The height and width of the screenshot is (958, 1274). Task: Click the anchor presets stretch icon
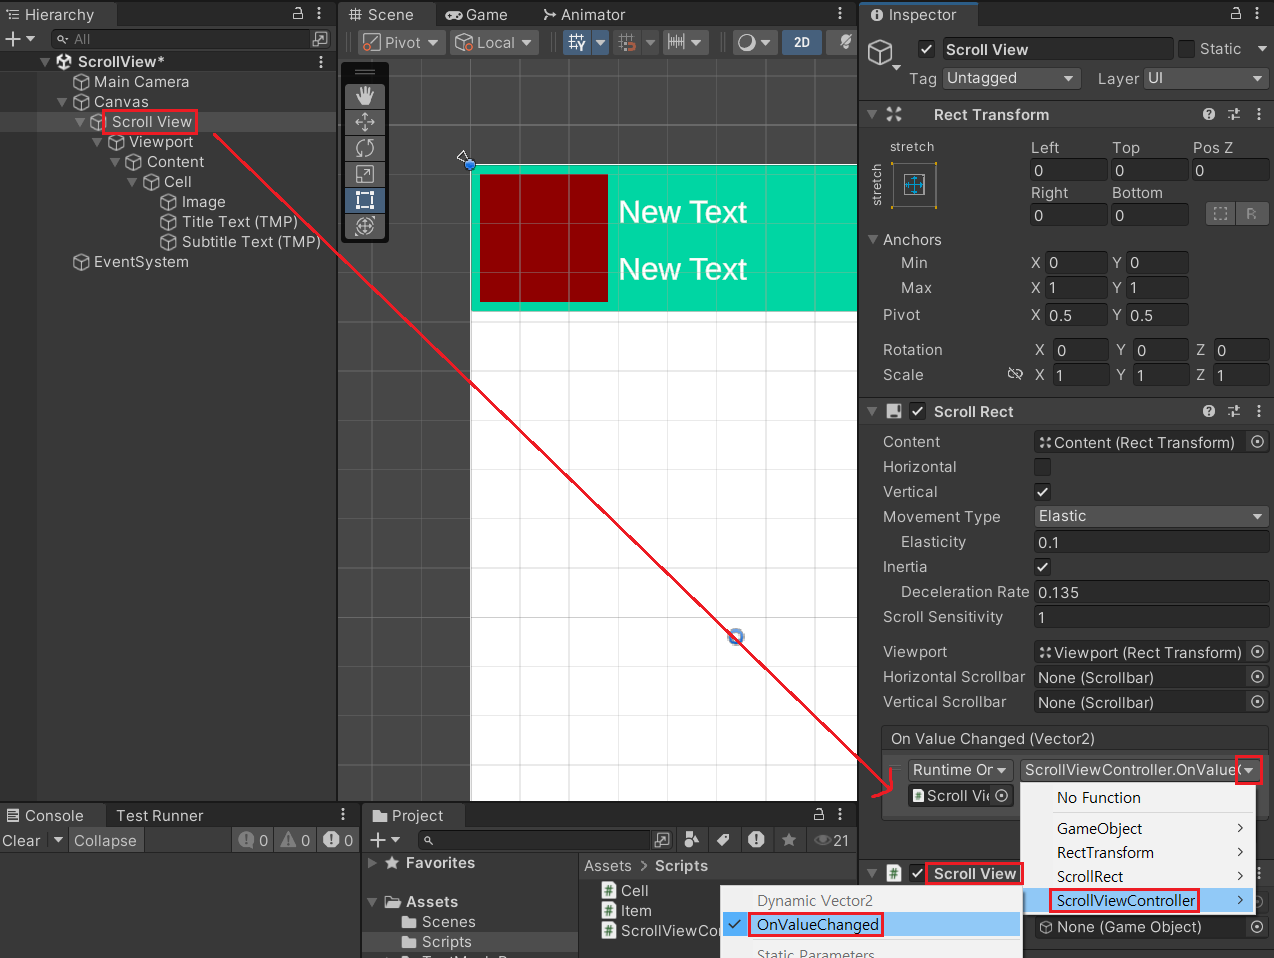coord(914,184)
